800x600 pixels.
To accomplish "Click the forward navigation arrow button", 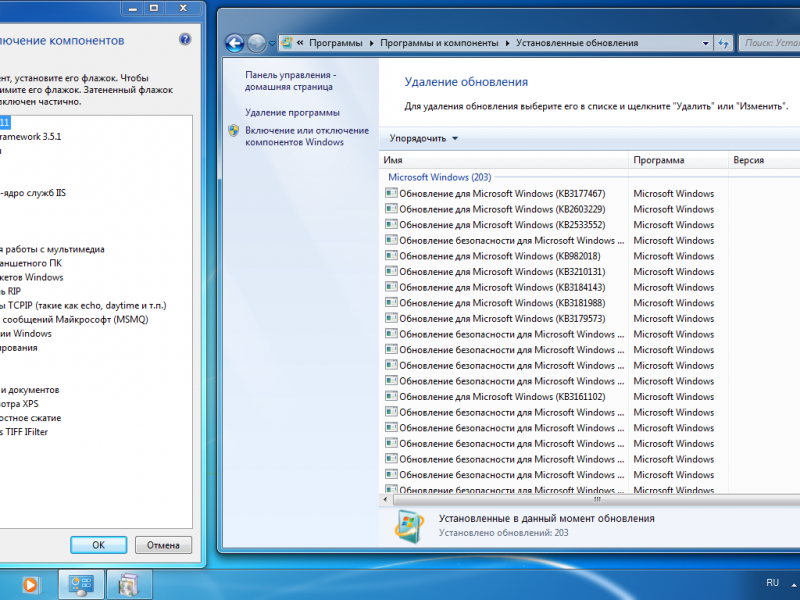I will tap(256, 43).
